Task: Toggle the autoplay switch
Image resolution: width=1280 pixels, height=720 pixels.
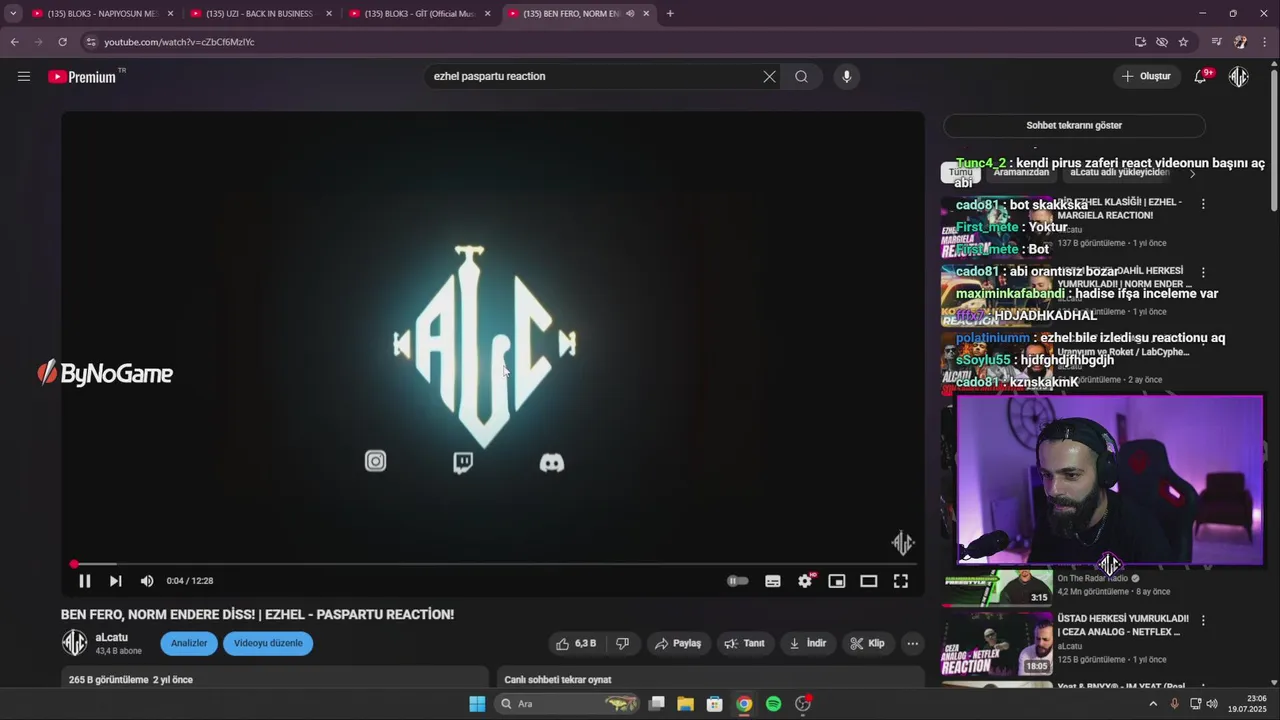Action: (x=737, y=581)
